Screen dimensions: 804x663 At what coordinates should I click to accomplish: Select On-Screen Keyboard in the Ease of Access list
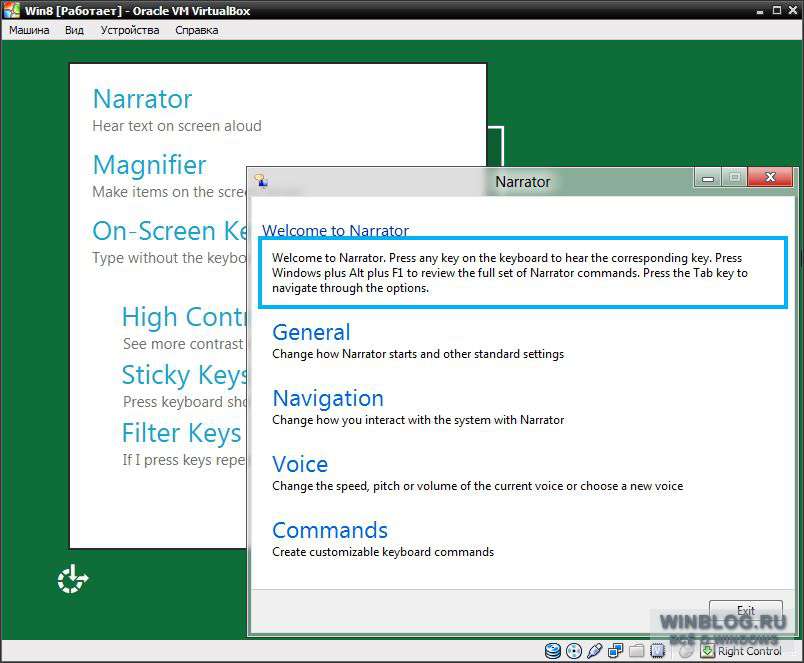[170, 231]
